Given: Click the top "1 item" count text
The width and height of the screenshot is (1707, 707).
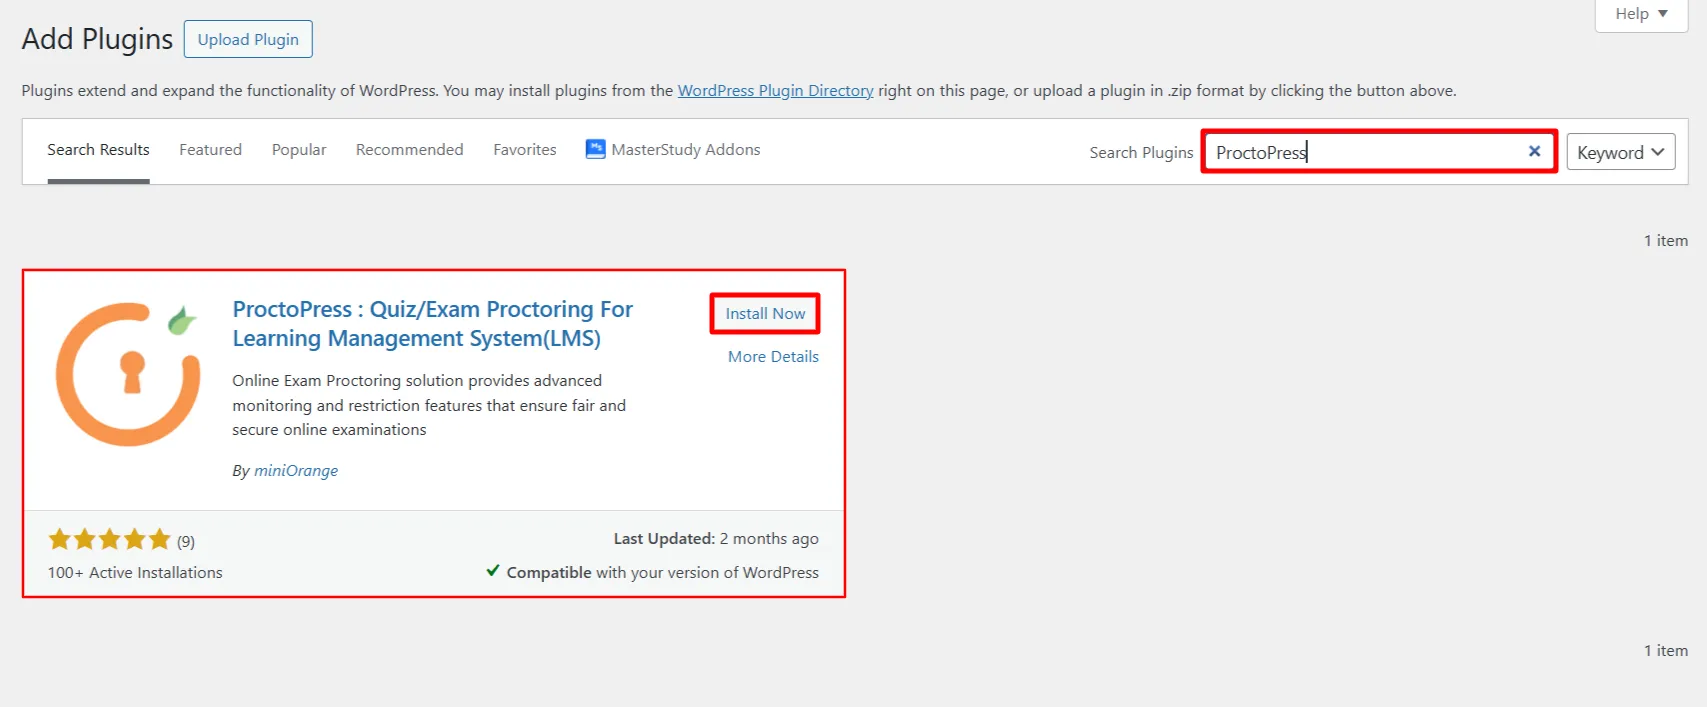Looking at the screenshot, I should coord(1666,240).
